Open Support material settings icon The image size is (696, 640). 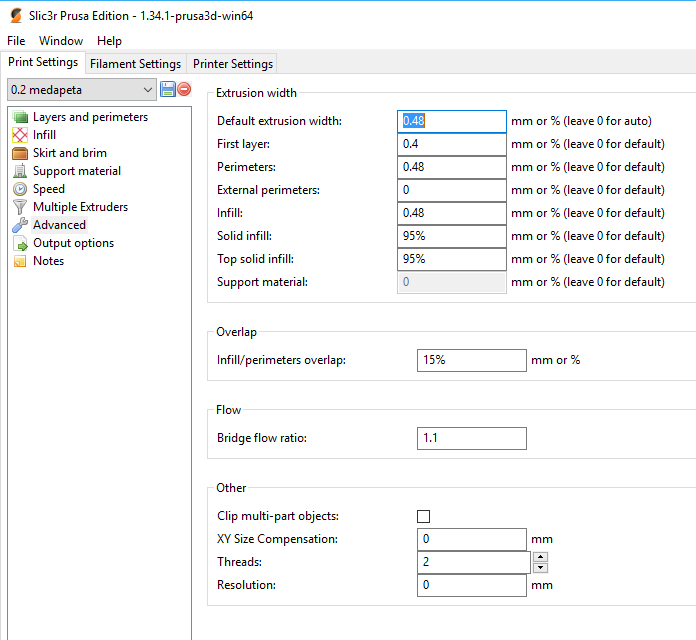pos(20,171)
